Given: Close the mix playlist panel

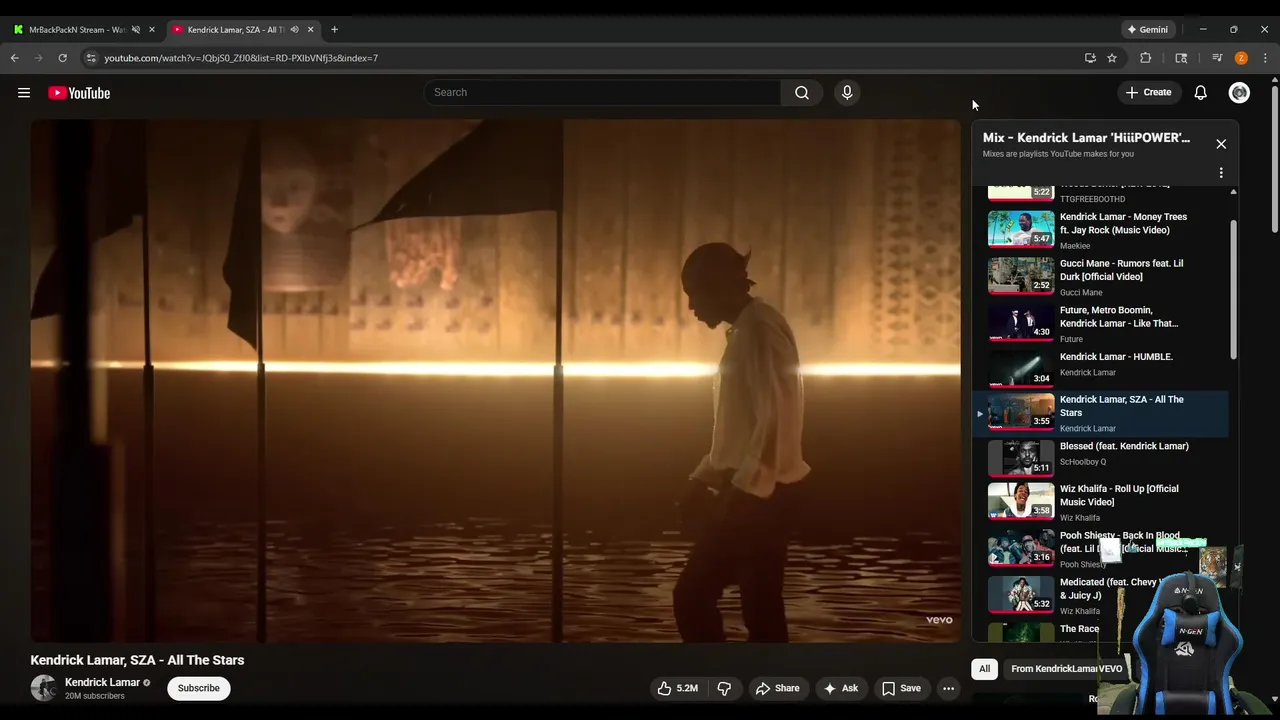Looking at the screenshot, I should coord(1221,144).
